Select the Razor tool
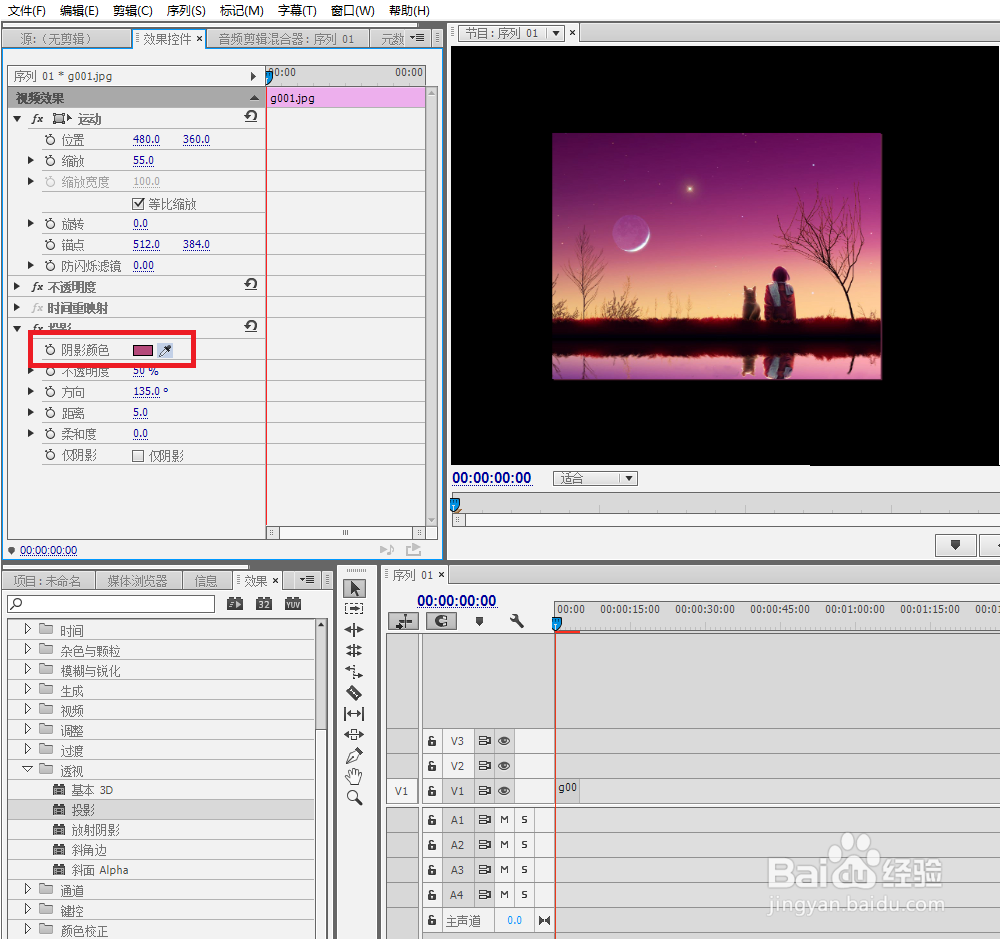The image size is (1000, 939). coord(354,693)
